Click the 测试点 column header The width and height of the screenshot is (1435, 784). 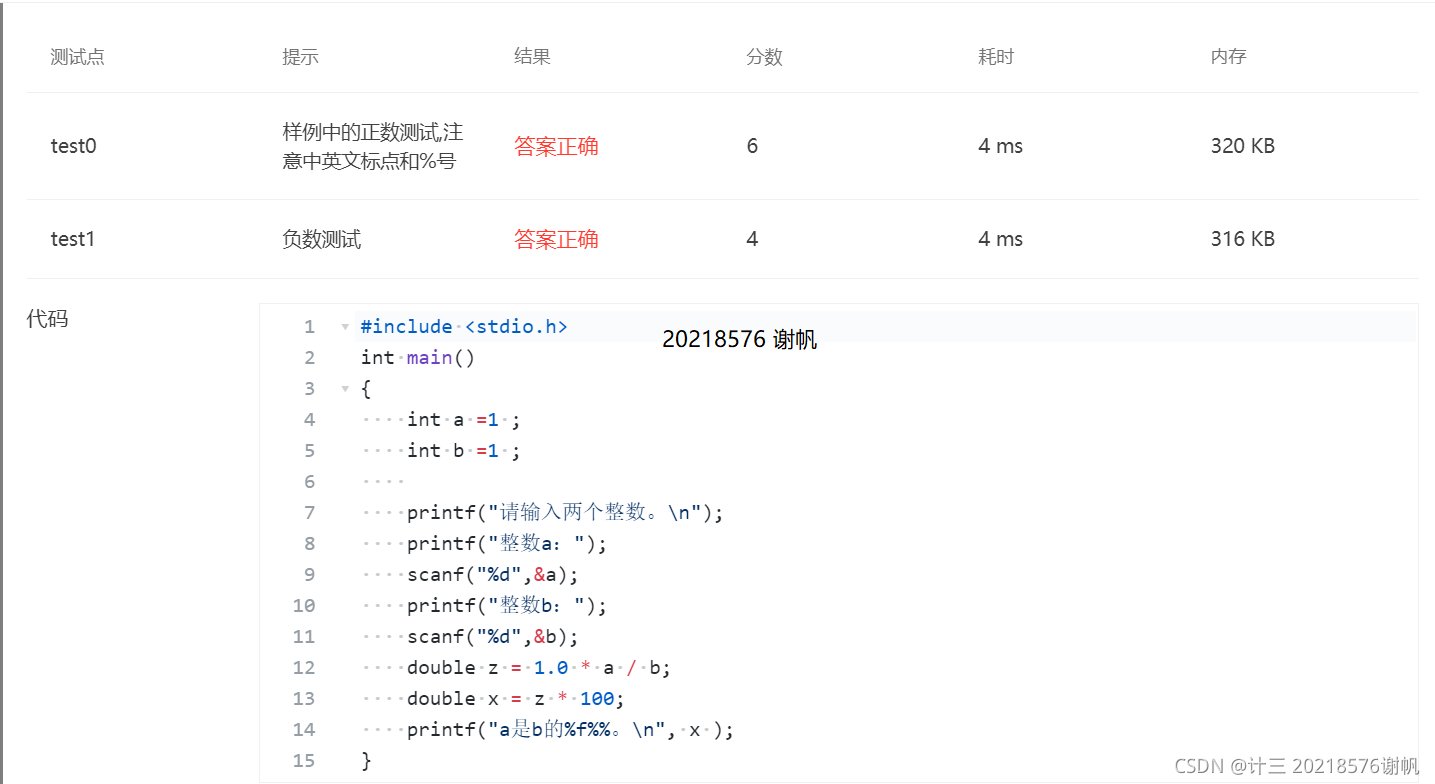[x=78, y=57]
